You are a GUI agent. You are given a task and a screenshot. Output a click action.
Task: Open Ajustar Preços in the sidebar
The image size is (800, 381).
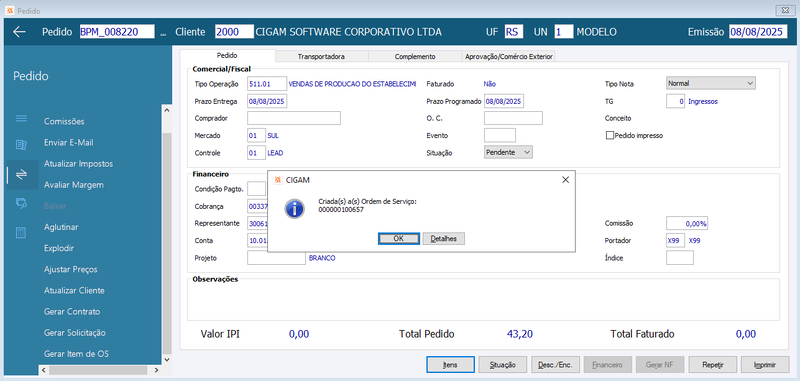(71, 269)
